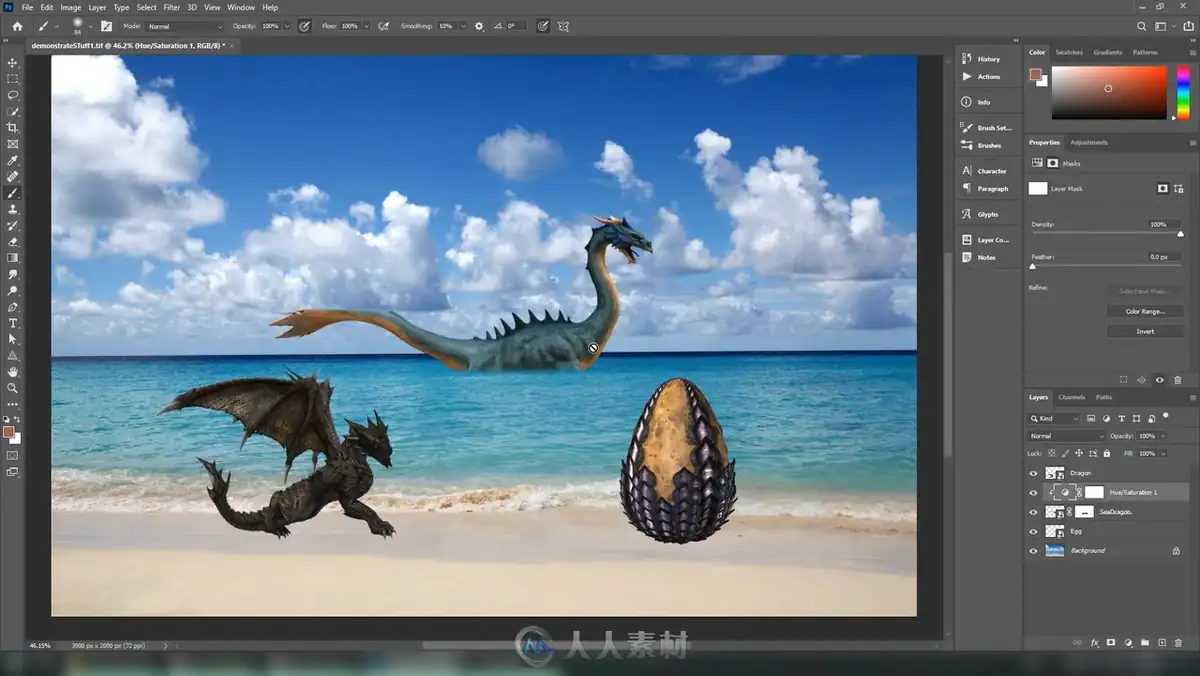The height and width of the screenshot is (676, 1200).
Task: Select the Gradient tool
Action: pyautogui.click(x=13, y=258)
